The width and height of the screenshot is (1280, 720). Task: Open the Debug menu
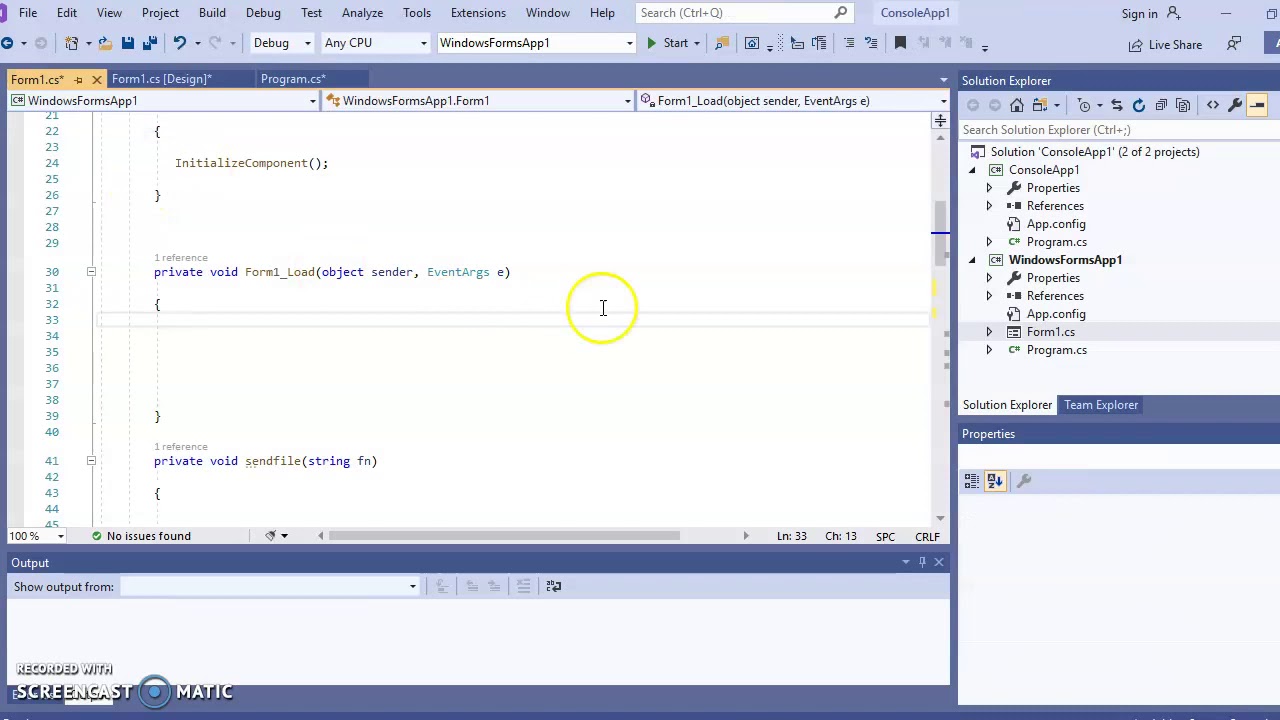tap(263, 13)
